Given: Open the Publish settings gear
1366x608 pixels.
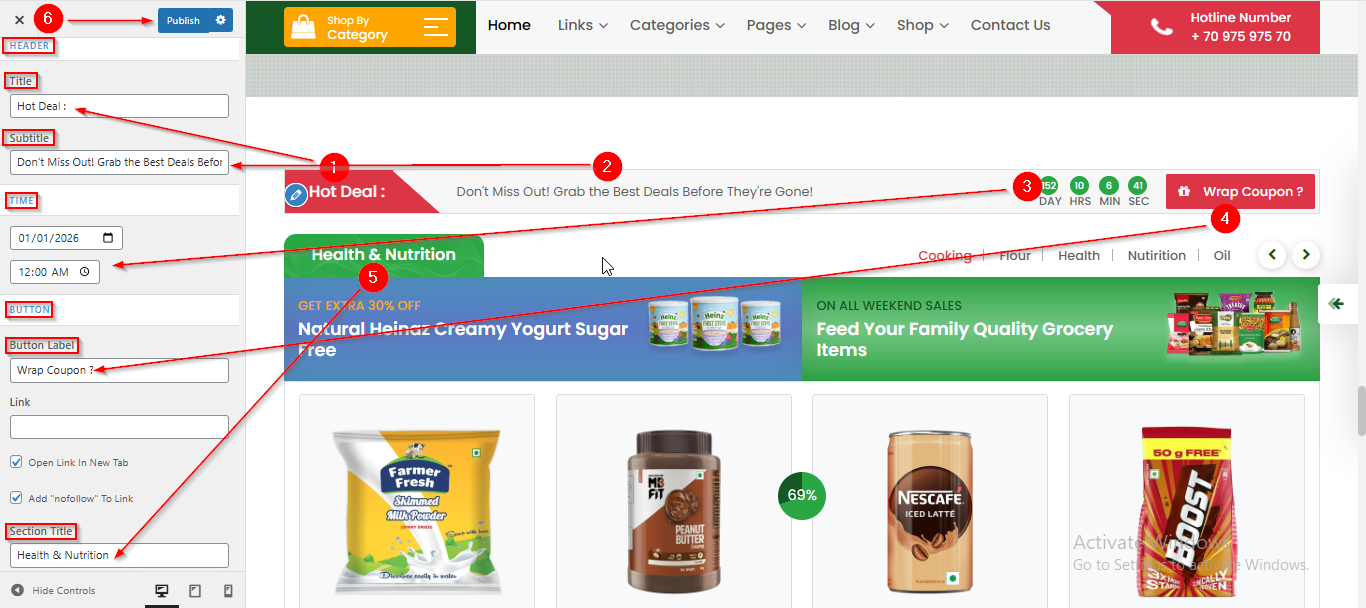Looking at the screenshot, I should pos(221,20).
